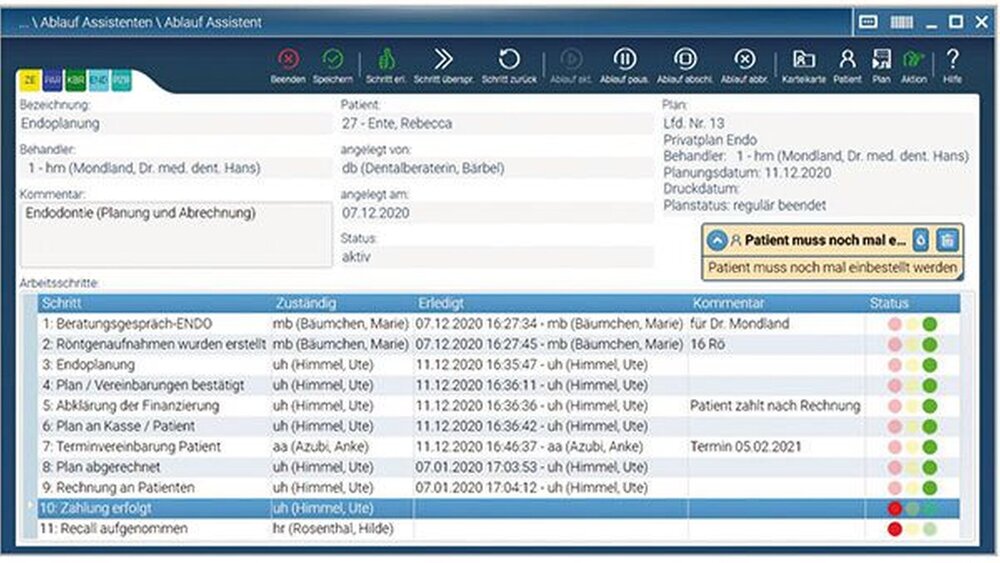
Task: Open the Karteikarte icon
Action: pyautogui.click(x=804, y=61)
